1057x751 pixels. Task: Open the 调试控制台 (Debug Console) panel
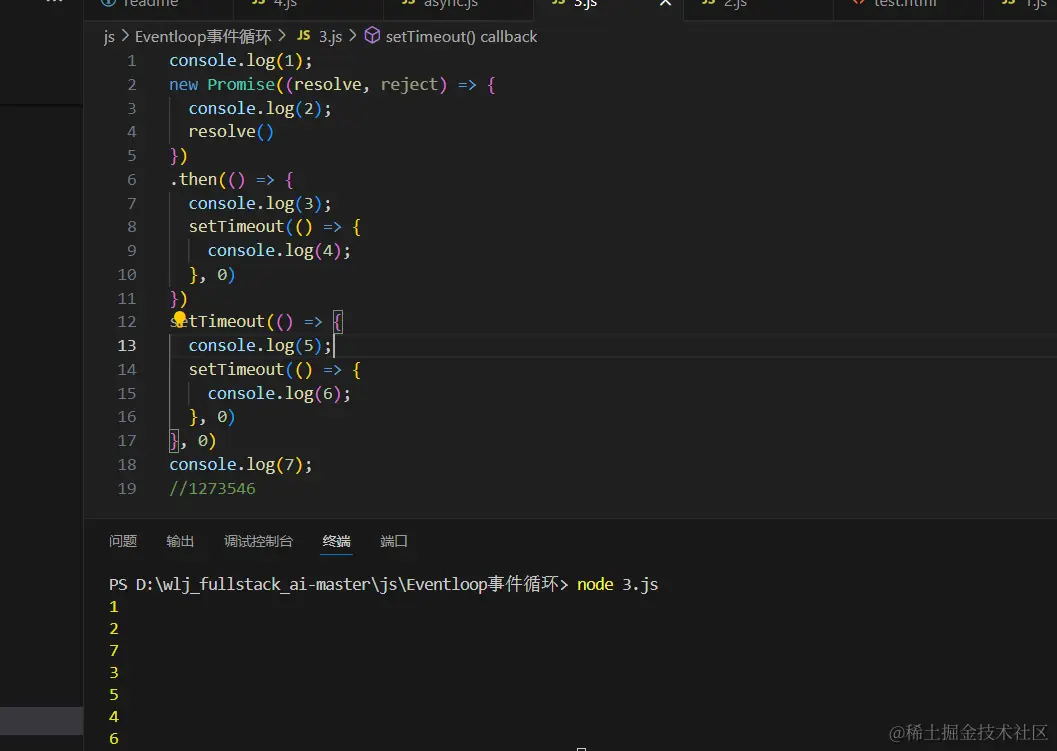[259, 541]
